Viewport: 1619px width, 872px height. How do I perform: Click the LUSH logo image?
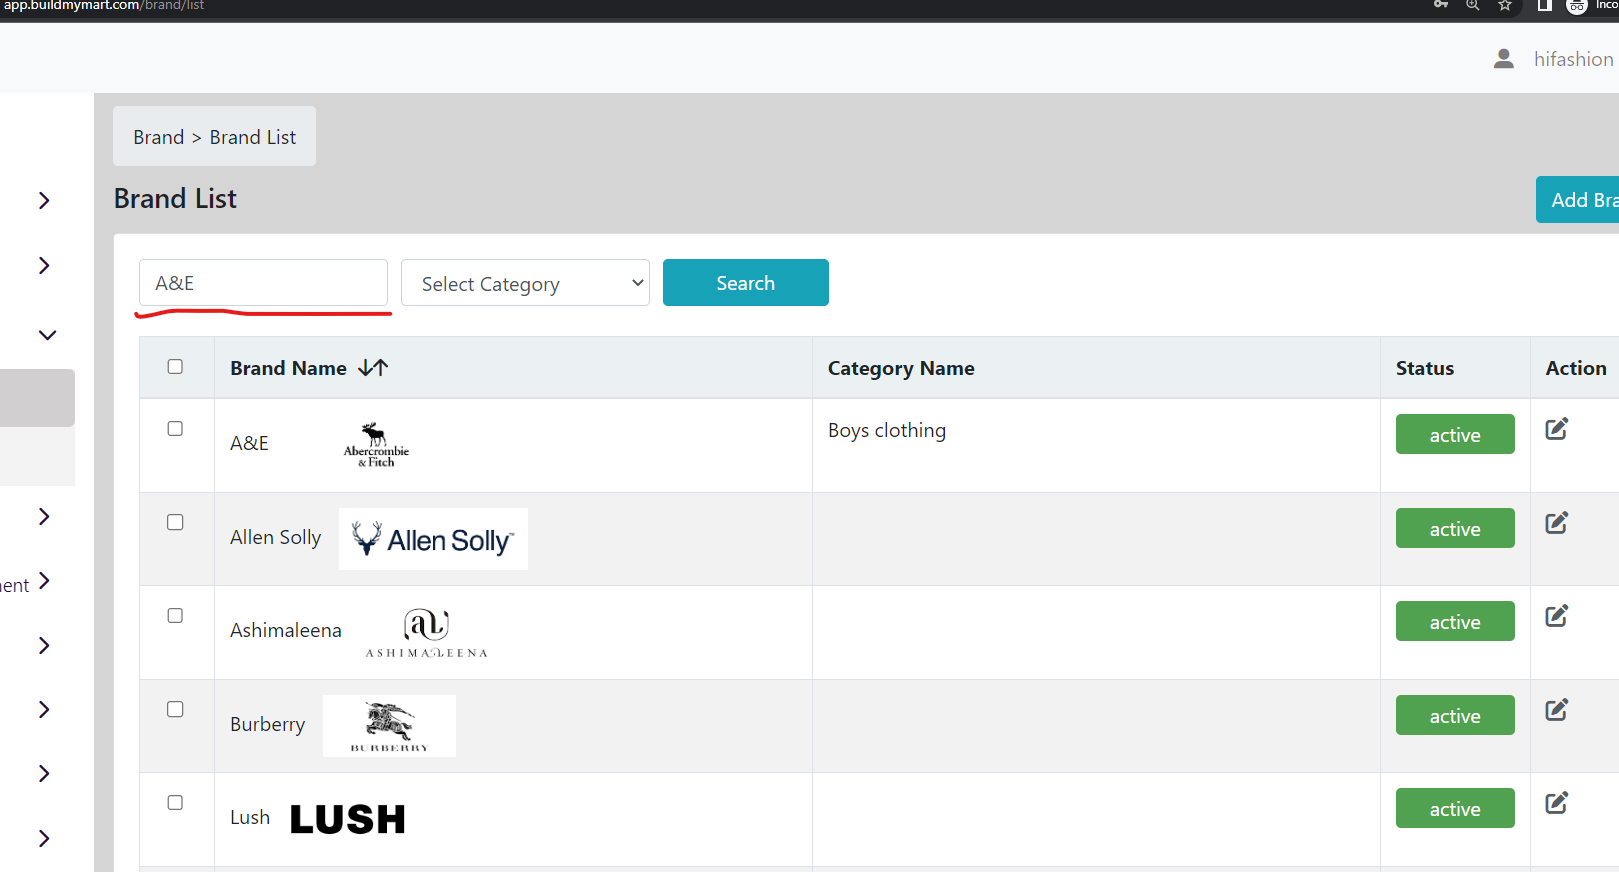point(348,819)
